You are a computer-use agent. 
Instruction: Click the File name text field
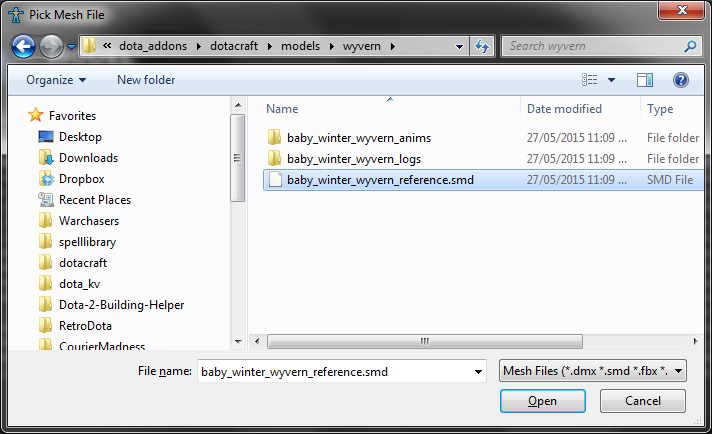pyautogui.click(x=333, y=372)
